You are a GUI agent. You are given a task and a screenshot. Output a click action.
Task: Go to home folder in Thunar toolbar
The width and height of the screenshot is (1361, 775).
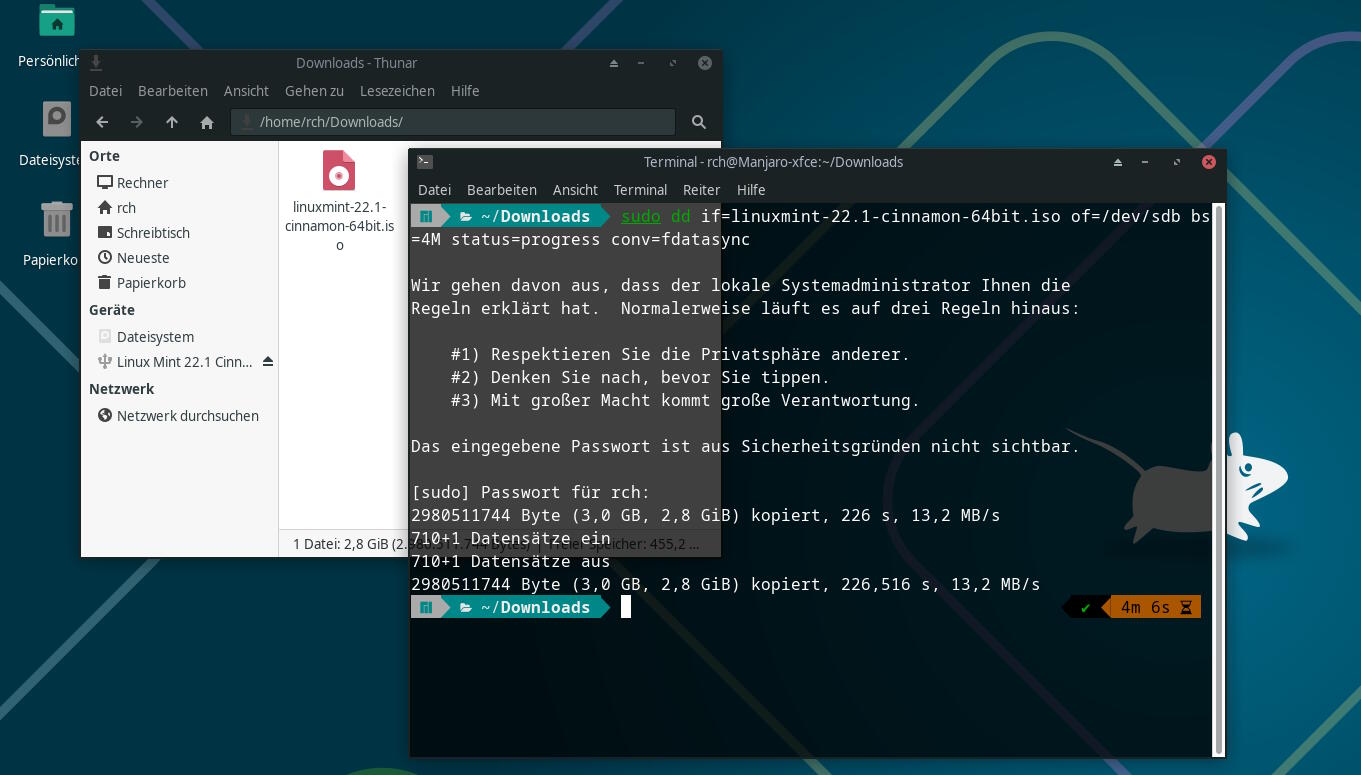[x=207, y=122]
